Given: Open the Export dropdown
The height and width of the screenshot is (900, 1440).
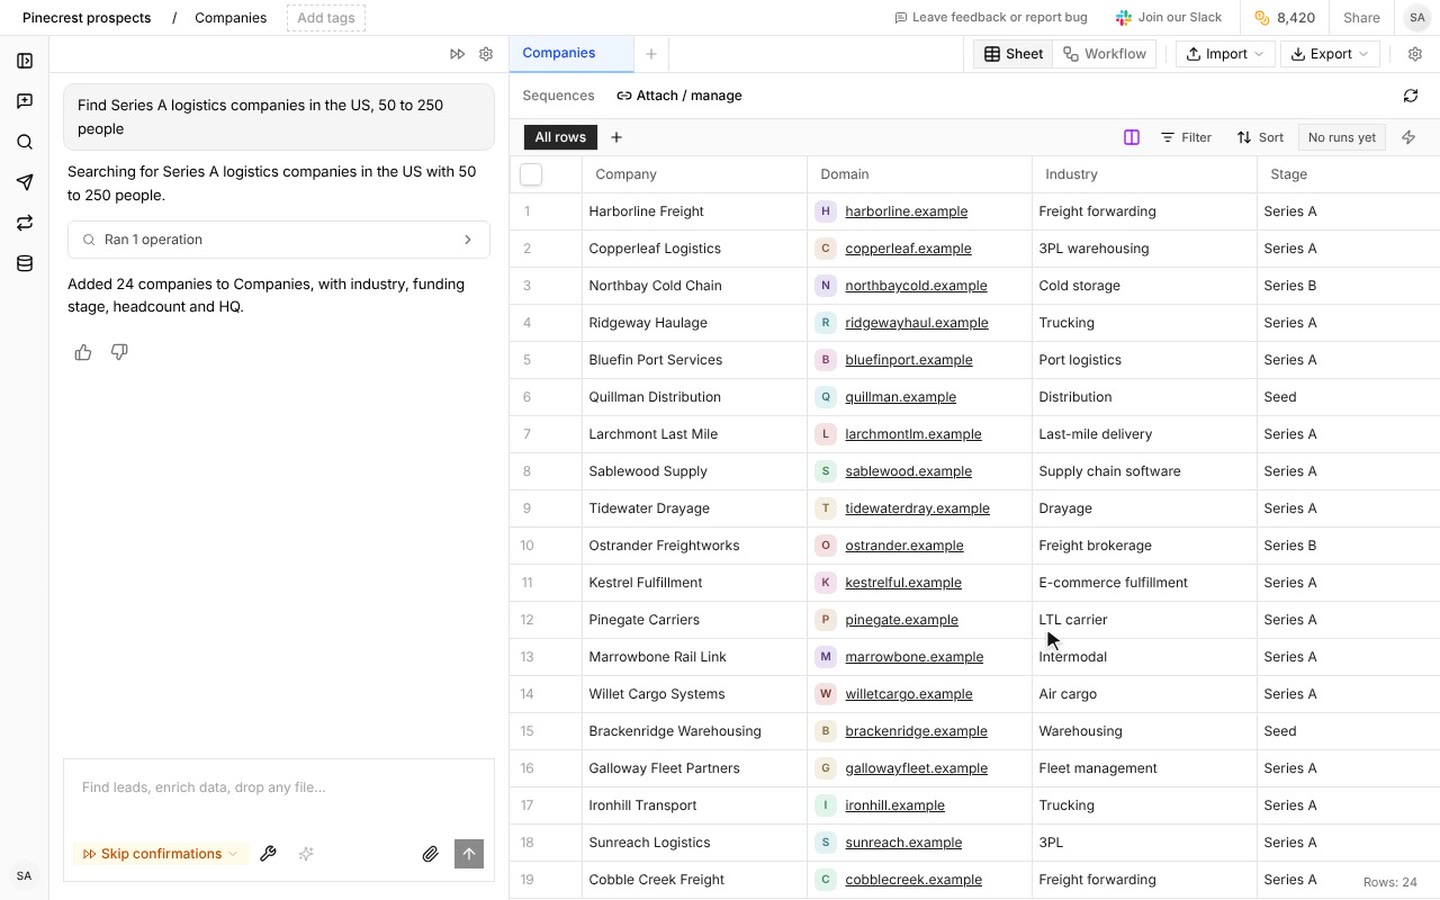Looking at the screenshot, I should [1330, 54].
